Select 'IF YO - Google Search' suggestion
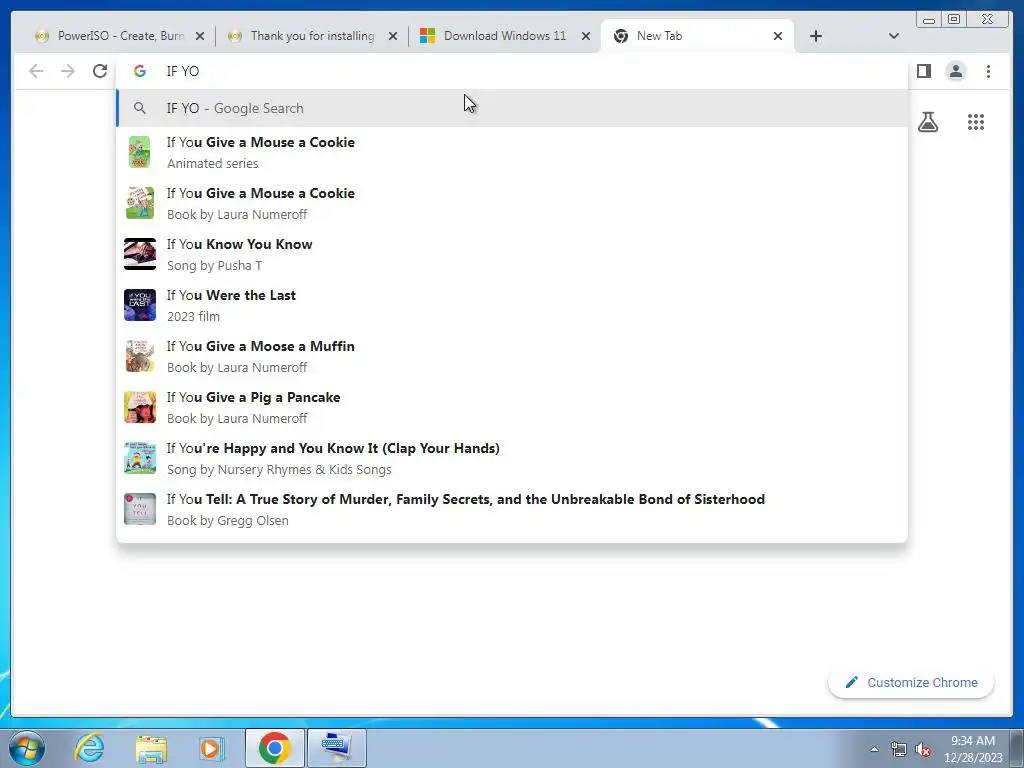Viewport: 1024px width, 768px height. click(512, 108)
